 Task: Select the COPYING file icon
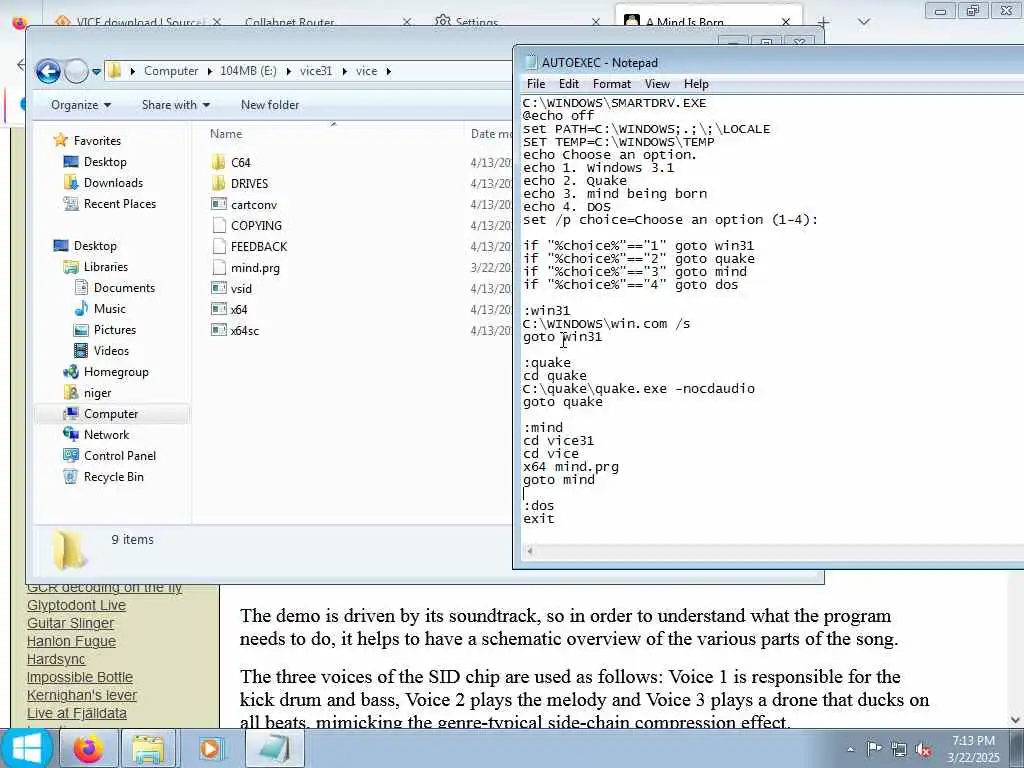pos(219,225)
